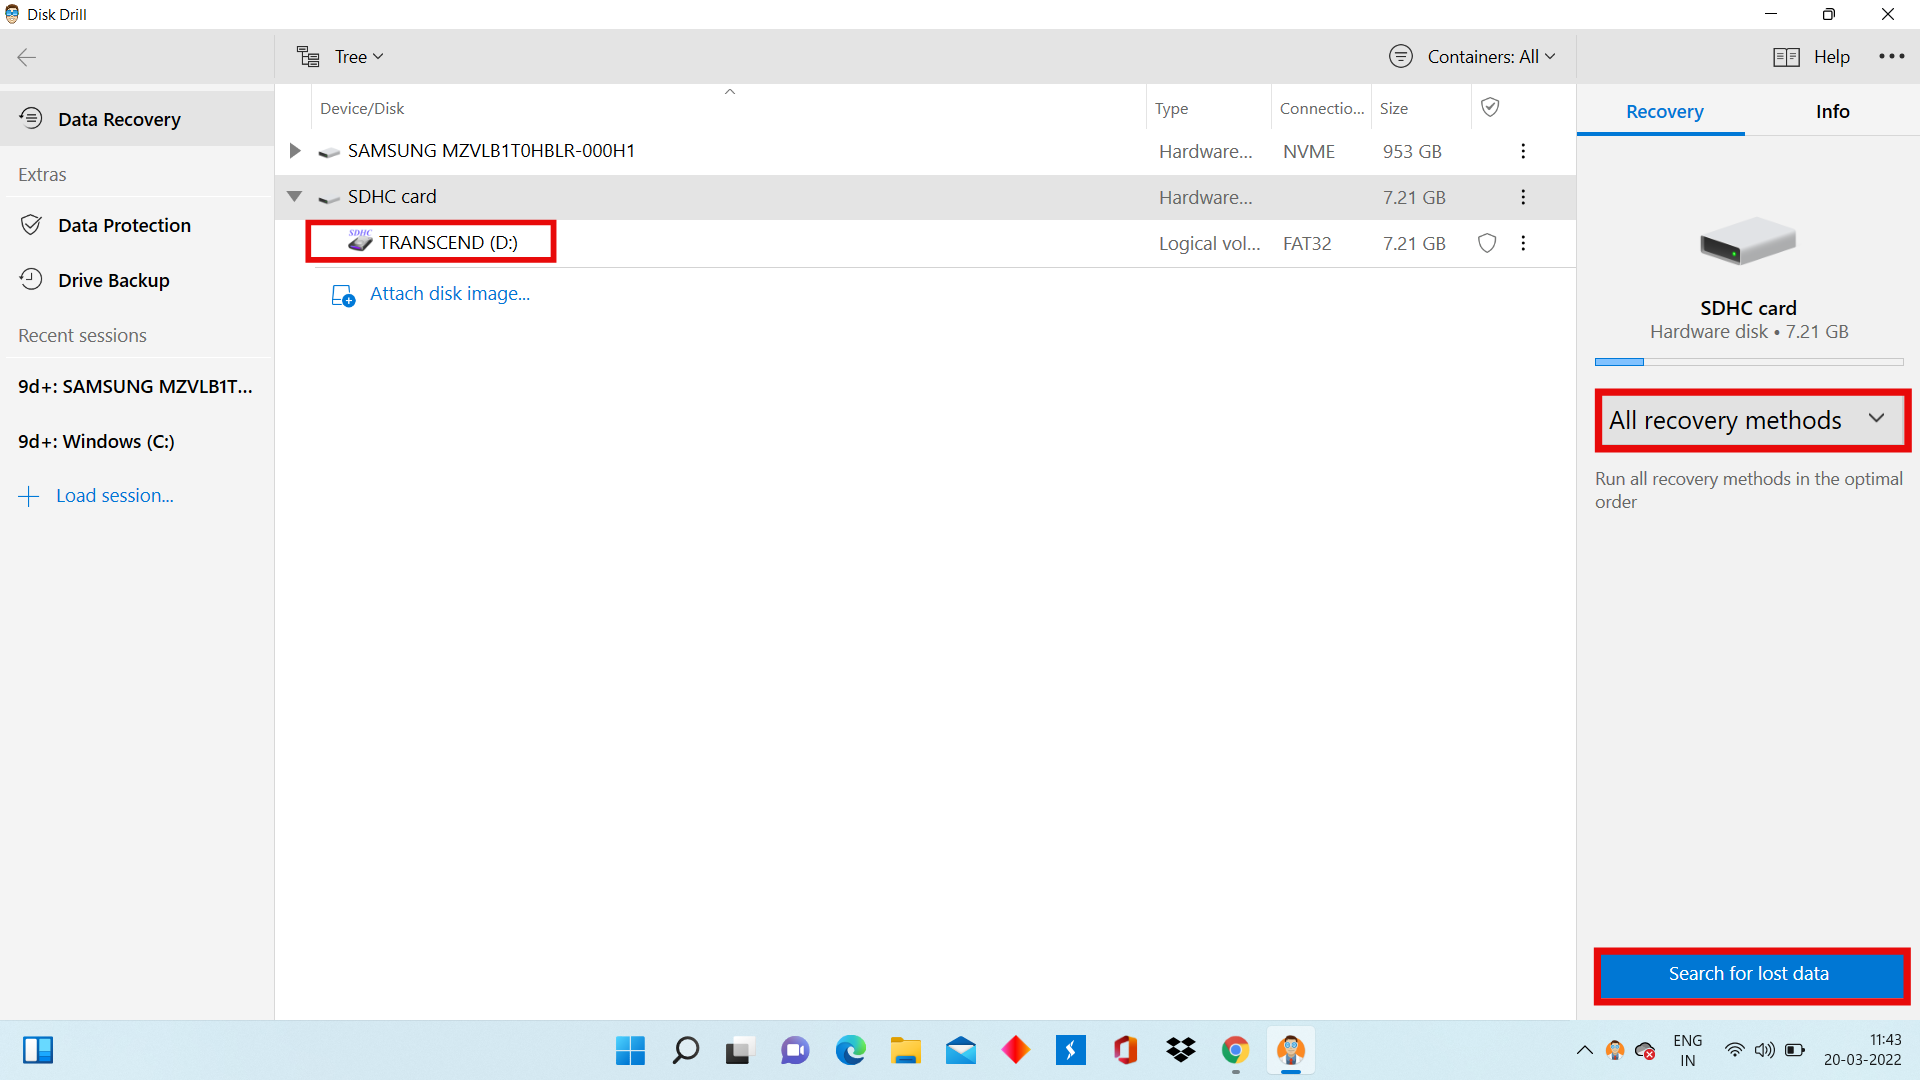Toggle the protection shield for TRANSCEND (D:)
This screenshot has width=1920, height=1080.
tap(1487, 243)
